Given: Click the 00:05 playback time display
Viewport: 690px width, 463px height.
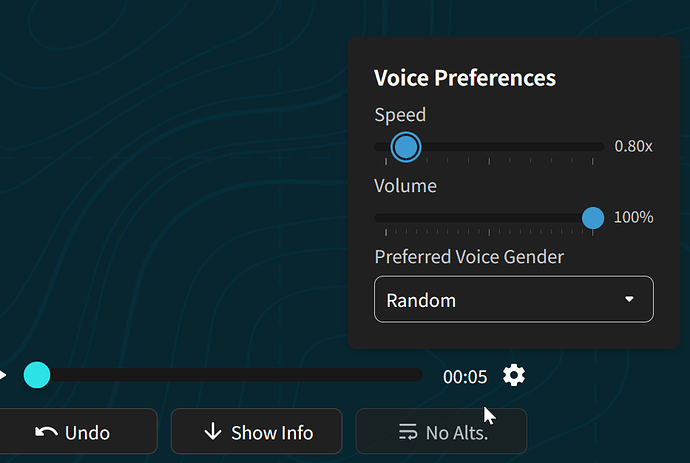Looking at the screenshot, I should pyautogui.click(x=465, y=377).
